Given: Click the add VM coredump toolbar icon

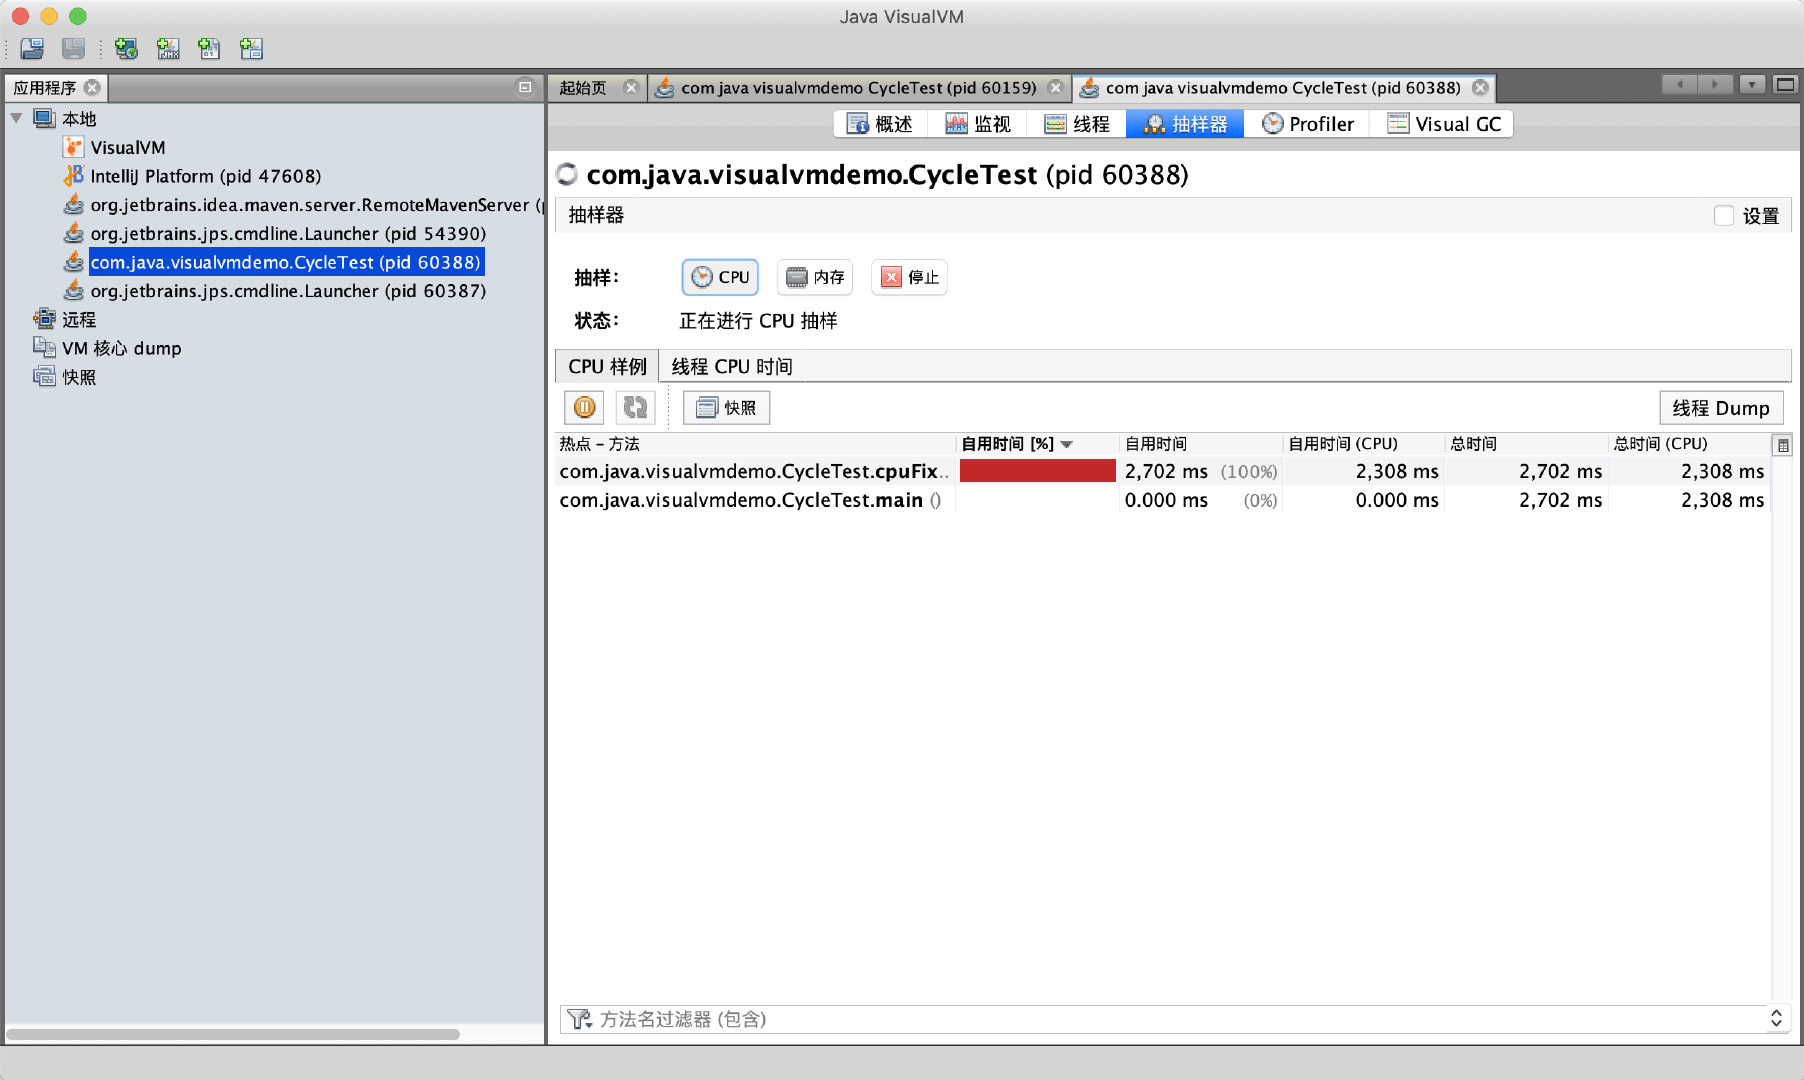Looking at the screenshot, I should [209, 48].
